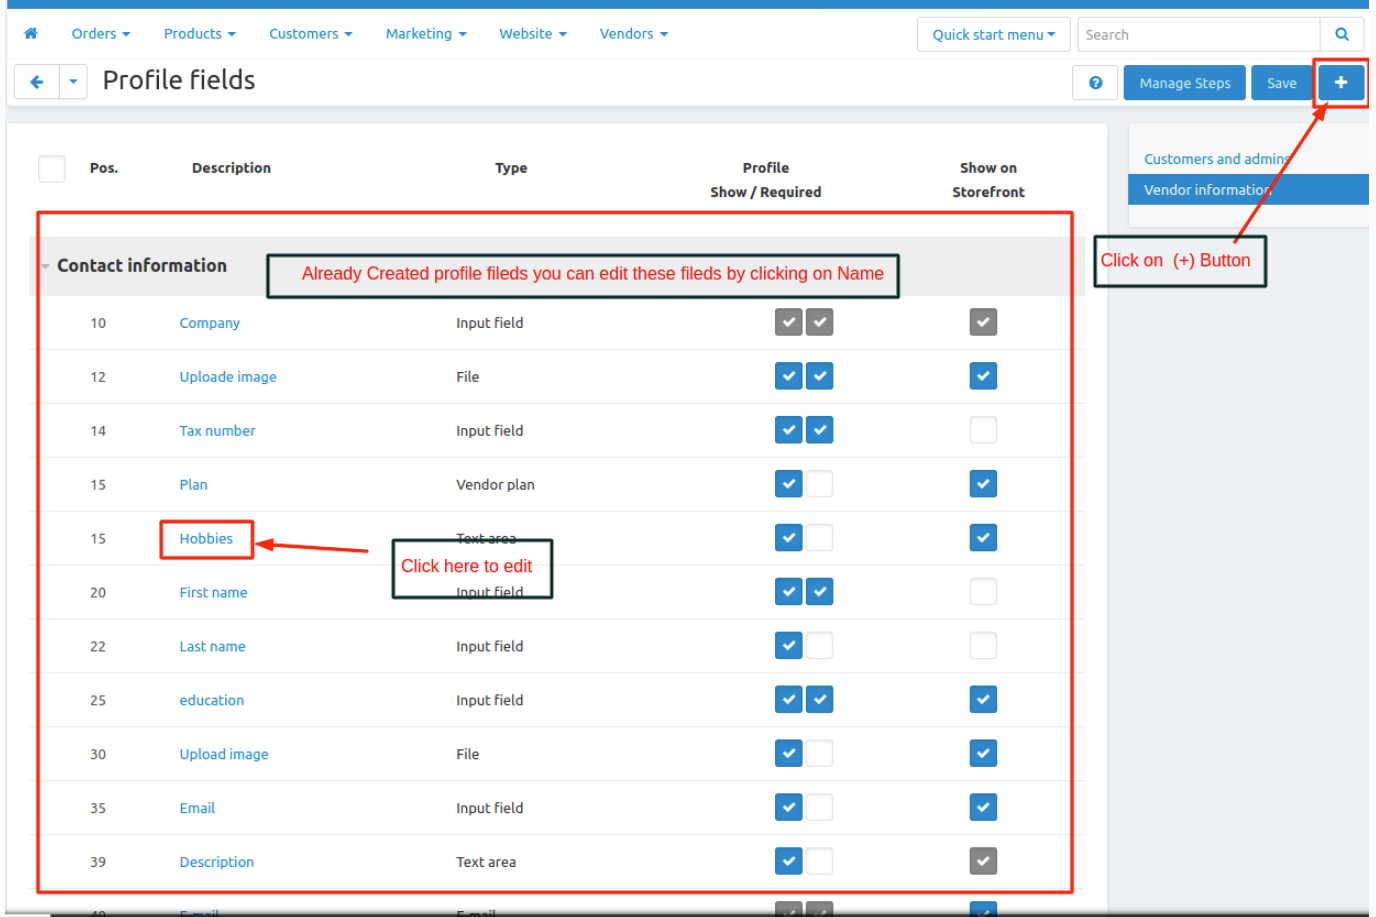1376x917 pixels.
Task: Open the Vendors menu
Action: click(633, 34)
